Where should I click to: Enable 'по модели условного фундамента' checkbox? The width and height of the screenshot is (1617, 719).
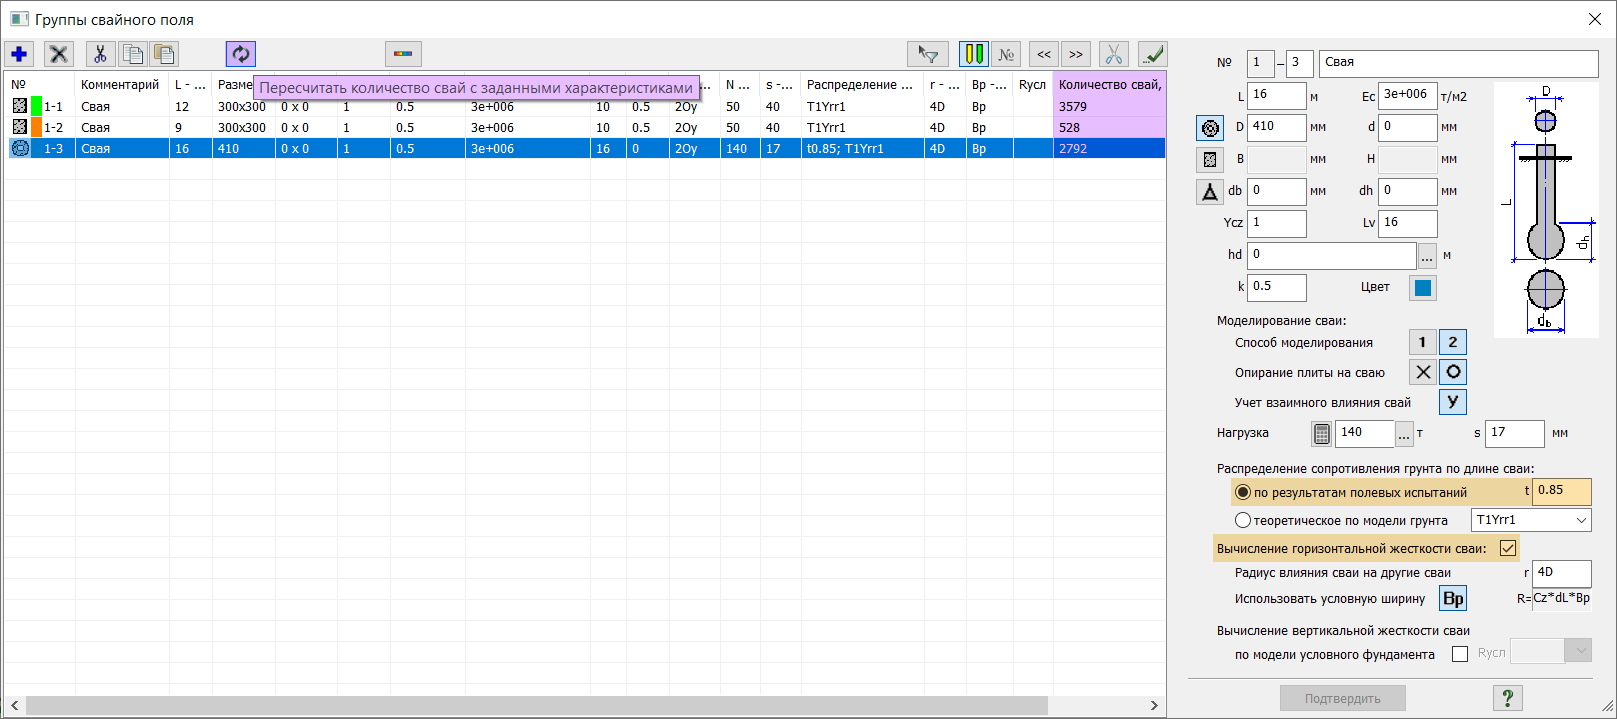pos(1460,654)
